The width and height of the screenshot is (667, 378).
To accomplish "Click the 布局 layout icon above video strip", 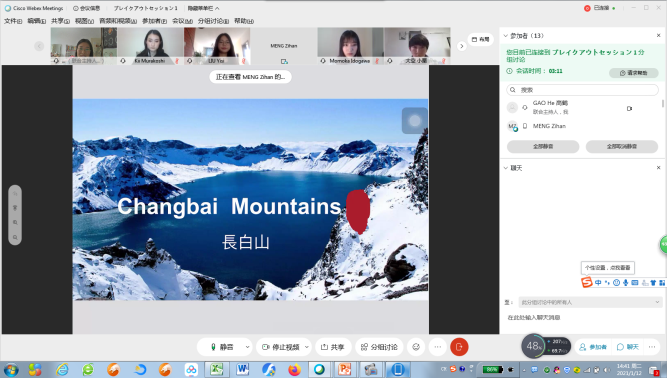I will (481, 39).
